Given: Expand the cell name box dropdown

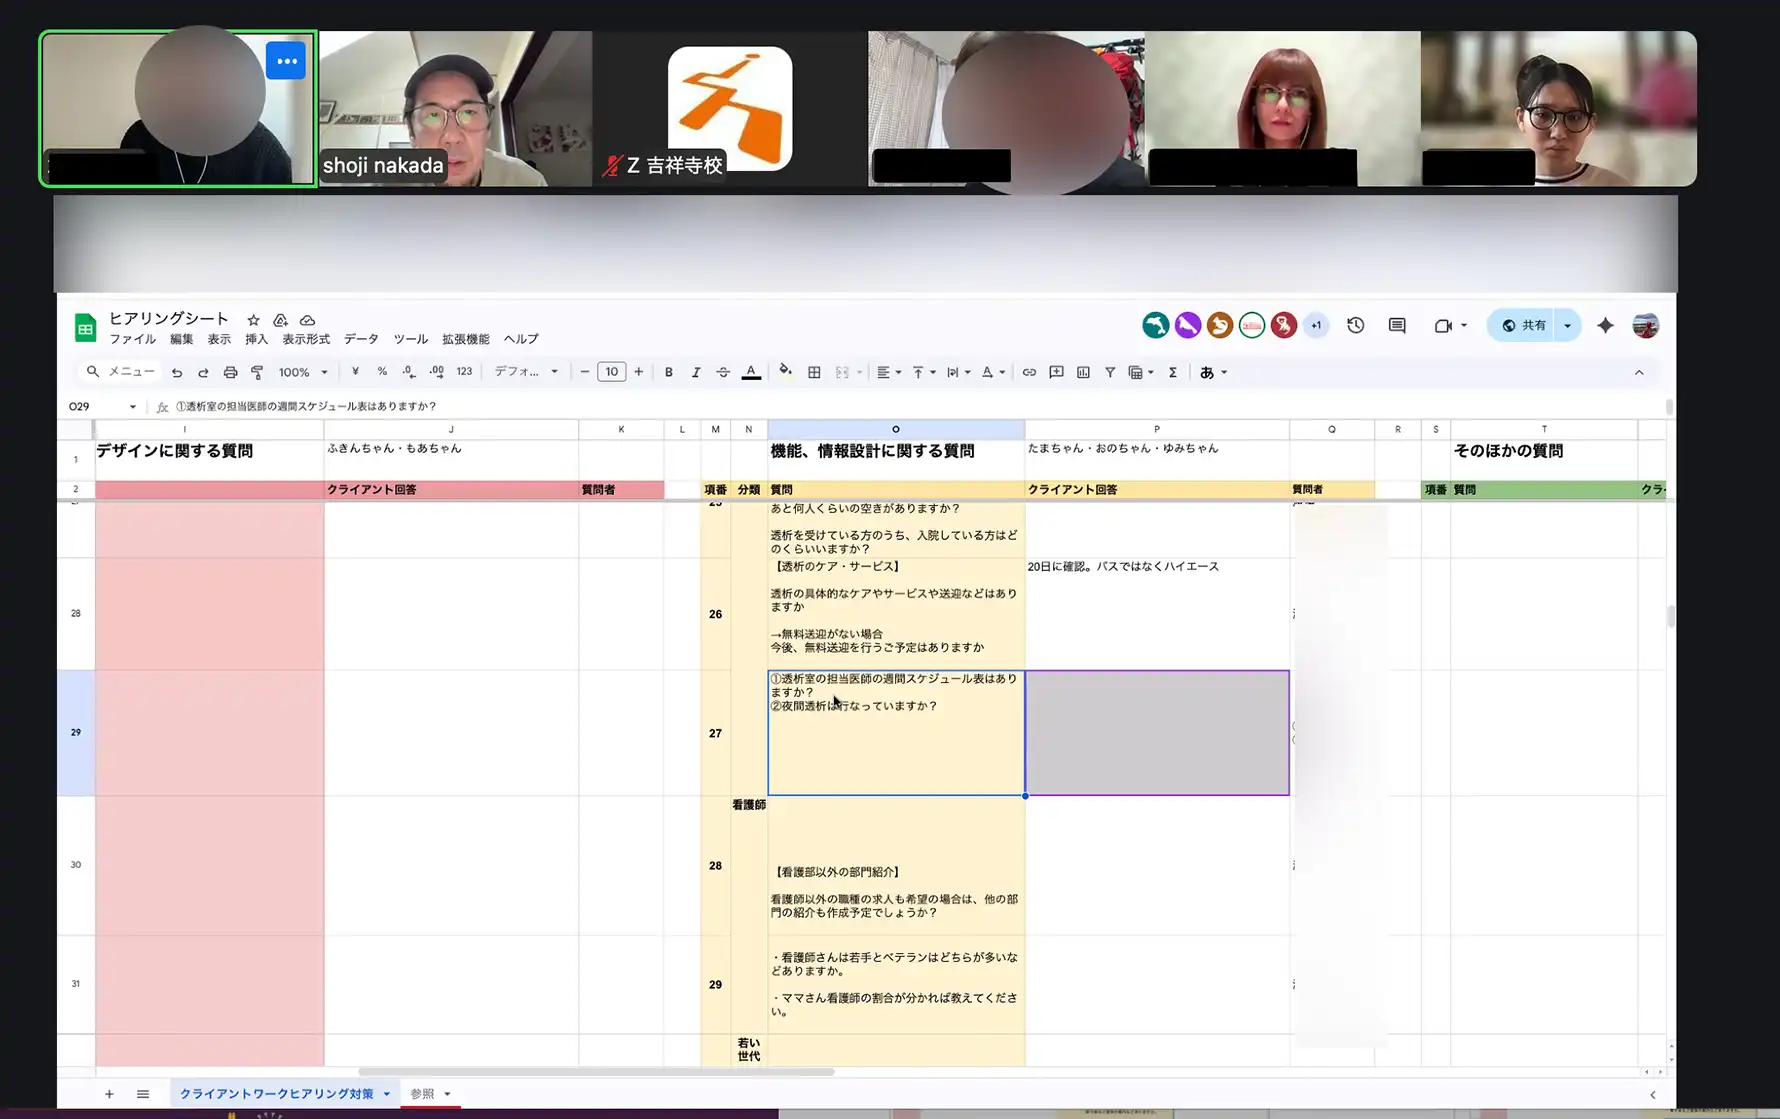Looking at the screenshot, I should click(x=132, y=407).
